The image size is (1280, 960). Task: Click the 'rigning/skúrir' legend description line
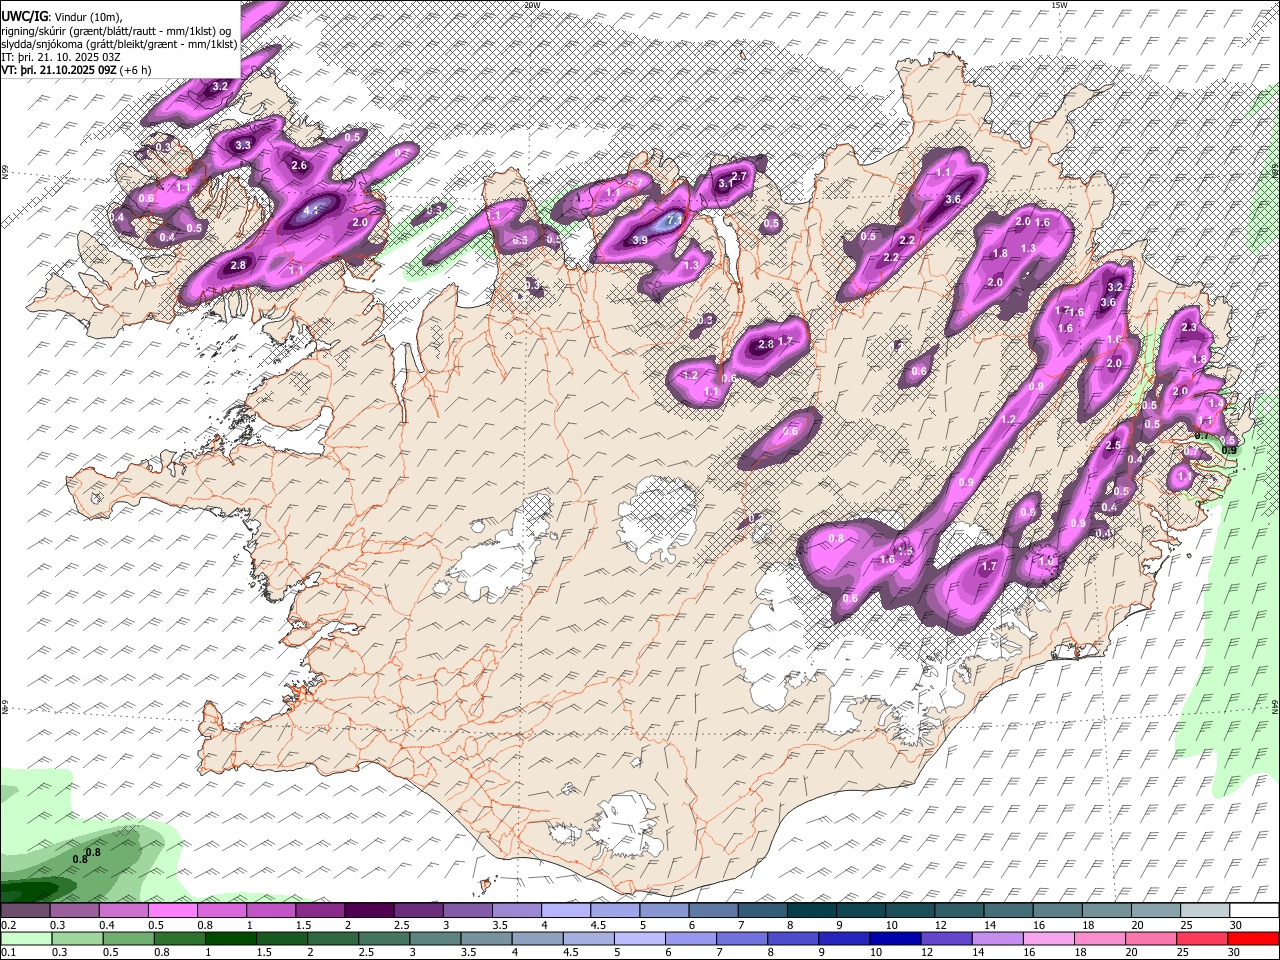click(x=115, y=30)
